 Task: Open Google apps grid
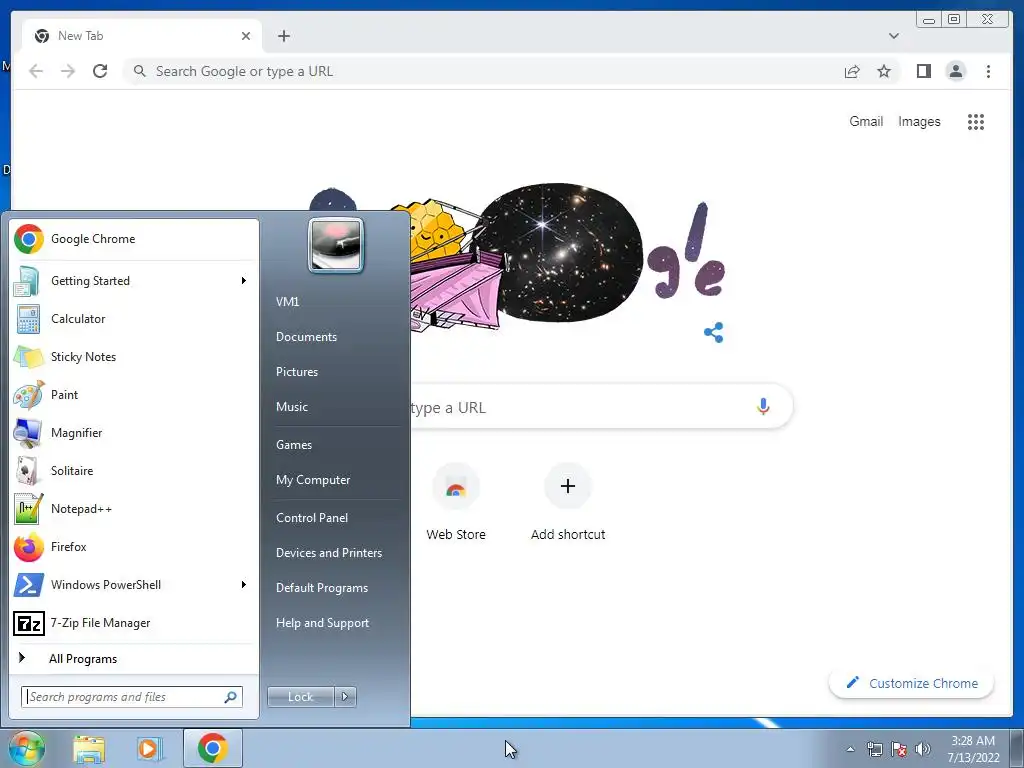(x=976, y=121)
